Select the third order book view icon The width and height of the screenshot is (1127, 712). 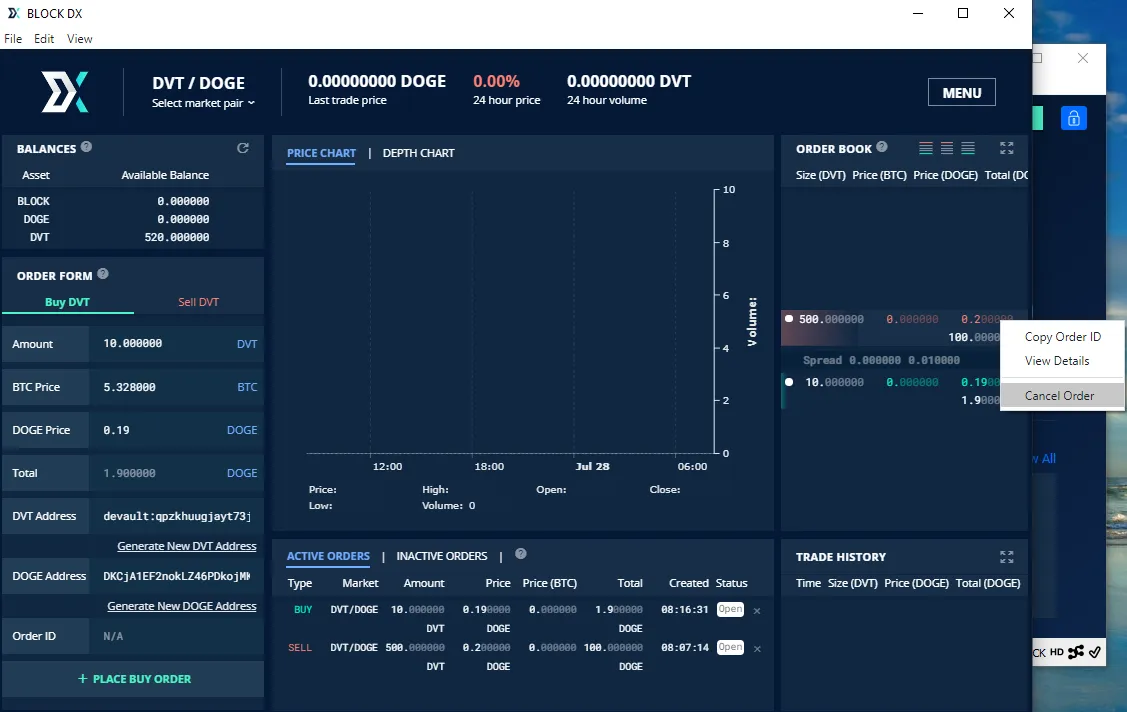pos(968,148)
